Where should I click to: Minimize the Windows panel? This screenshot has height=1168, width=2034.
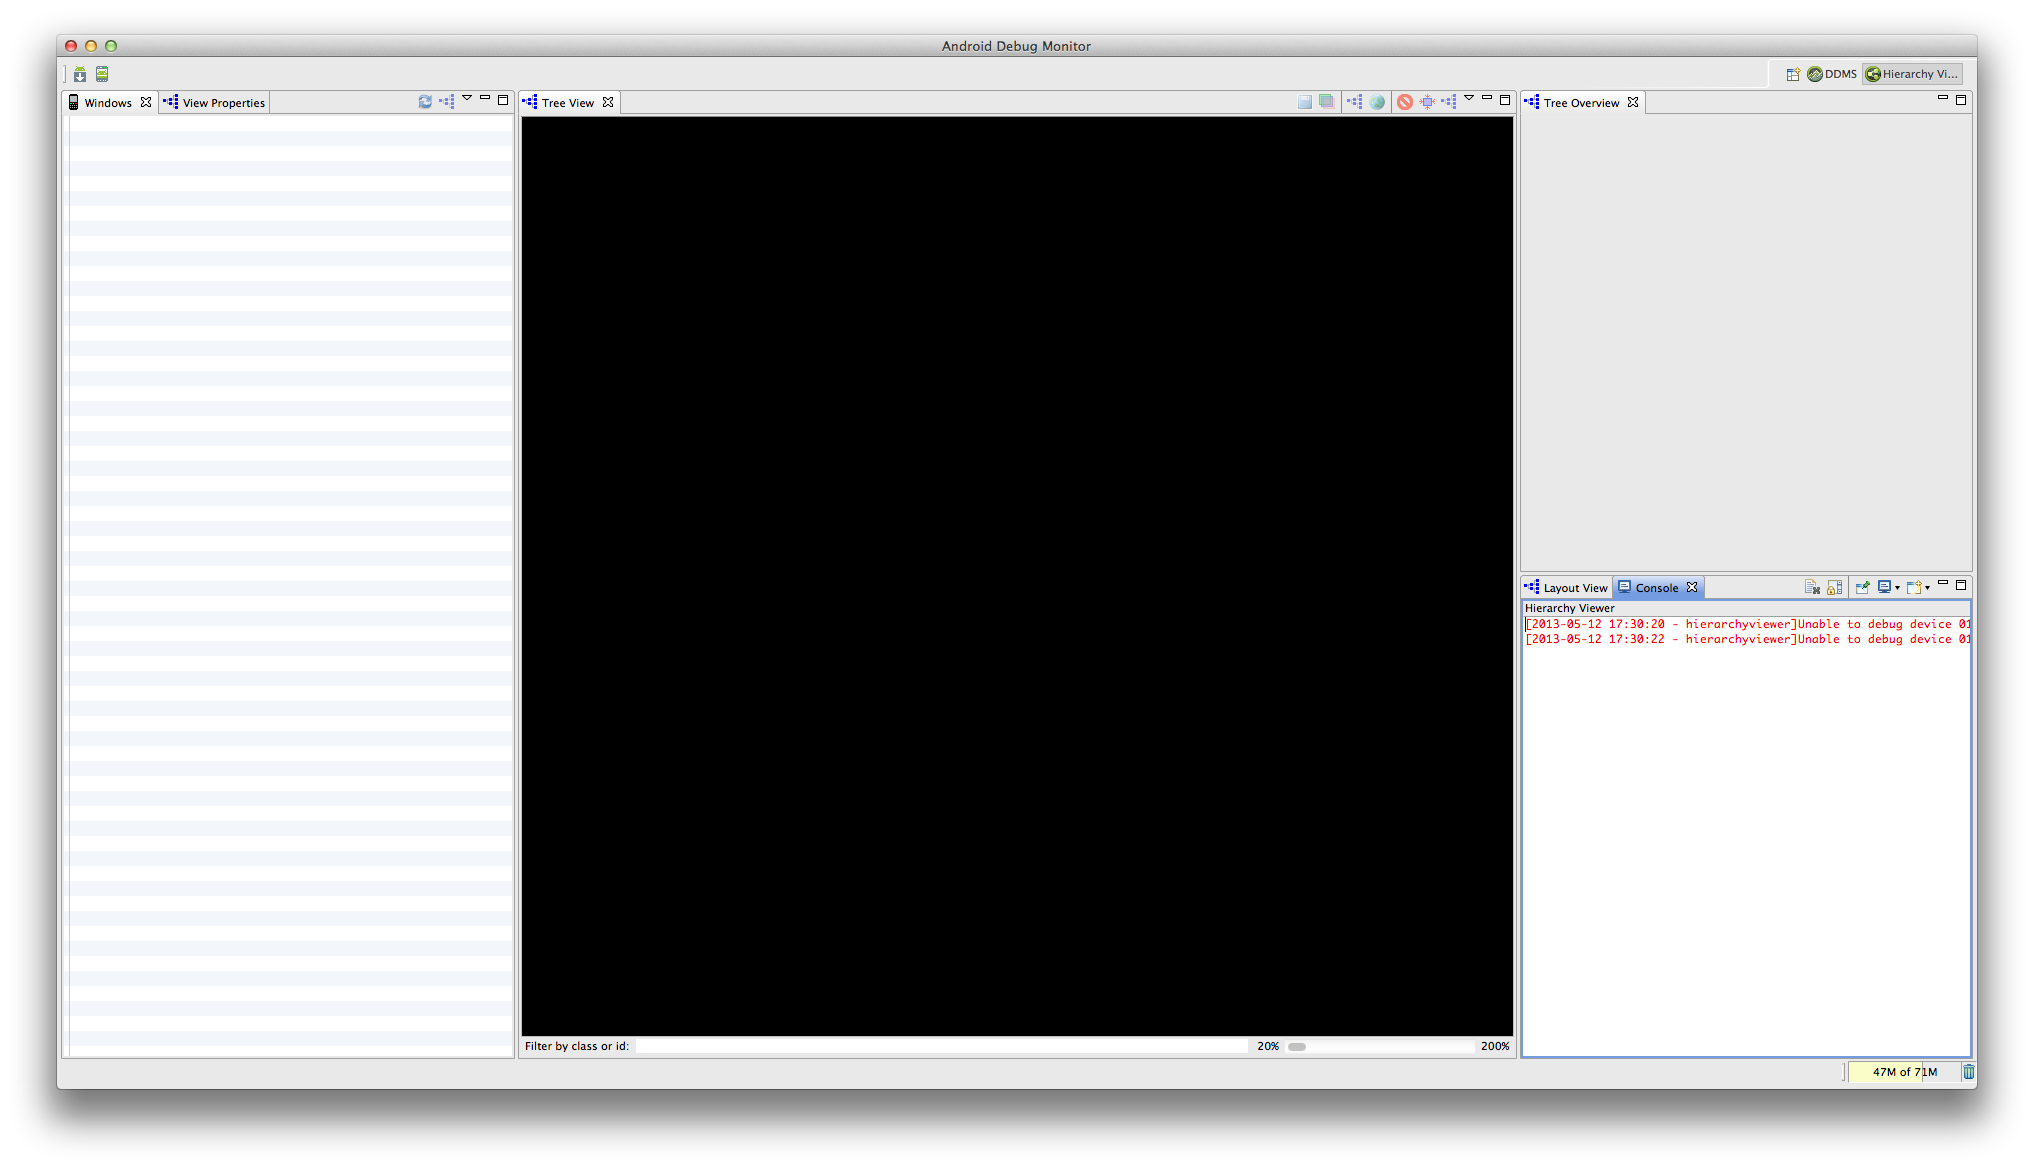pyautogui.click(x=485, y=98)
